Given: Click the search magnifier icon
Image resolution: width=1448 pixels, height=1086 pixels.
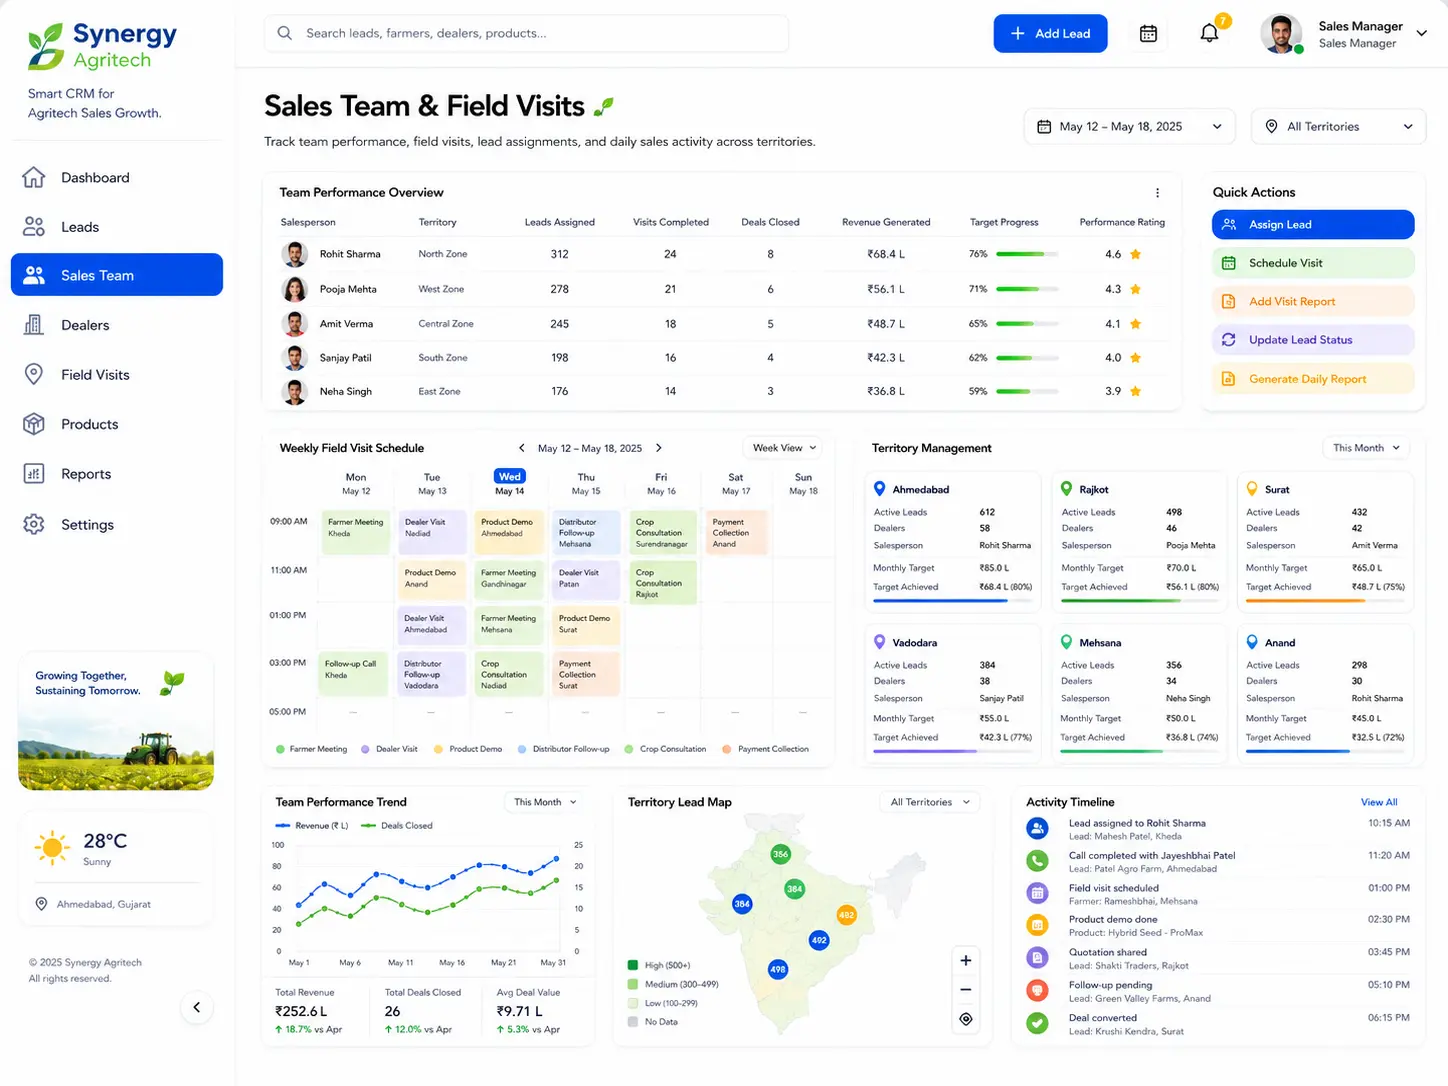Looking at the screenshot, I should coord(285,33).
